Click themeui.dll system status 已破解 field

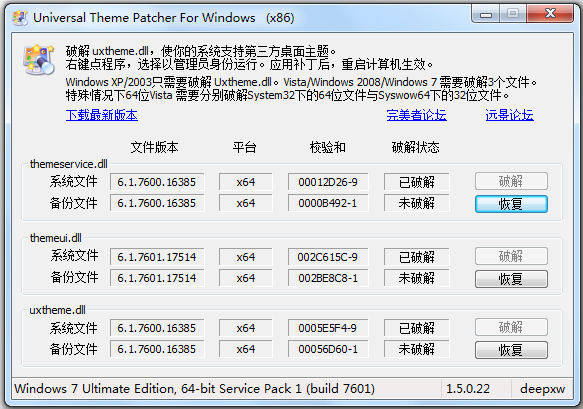[416, 257]
